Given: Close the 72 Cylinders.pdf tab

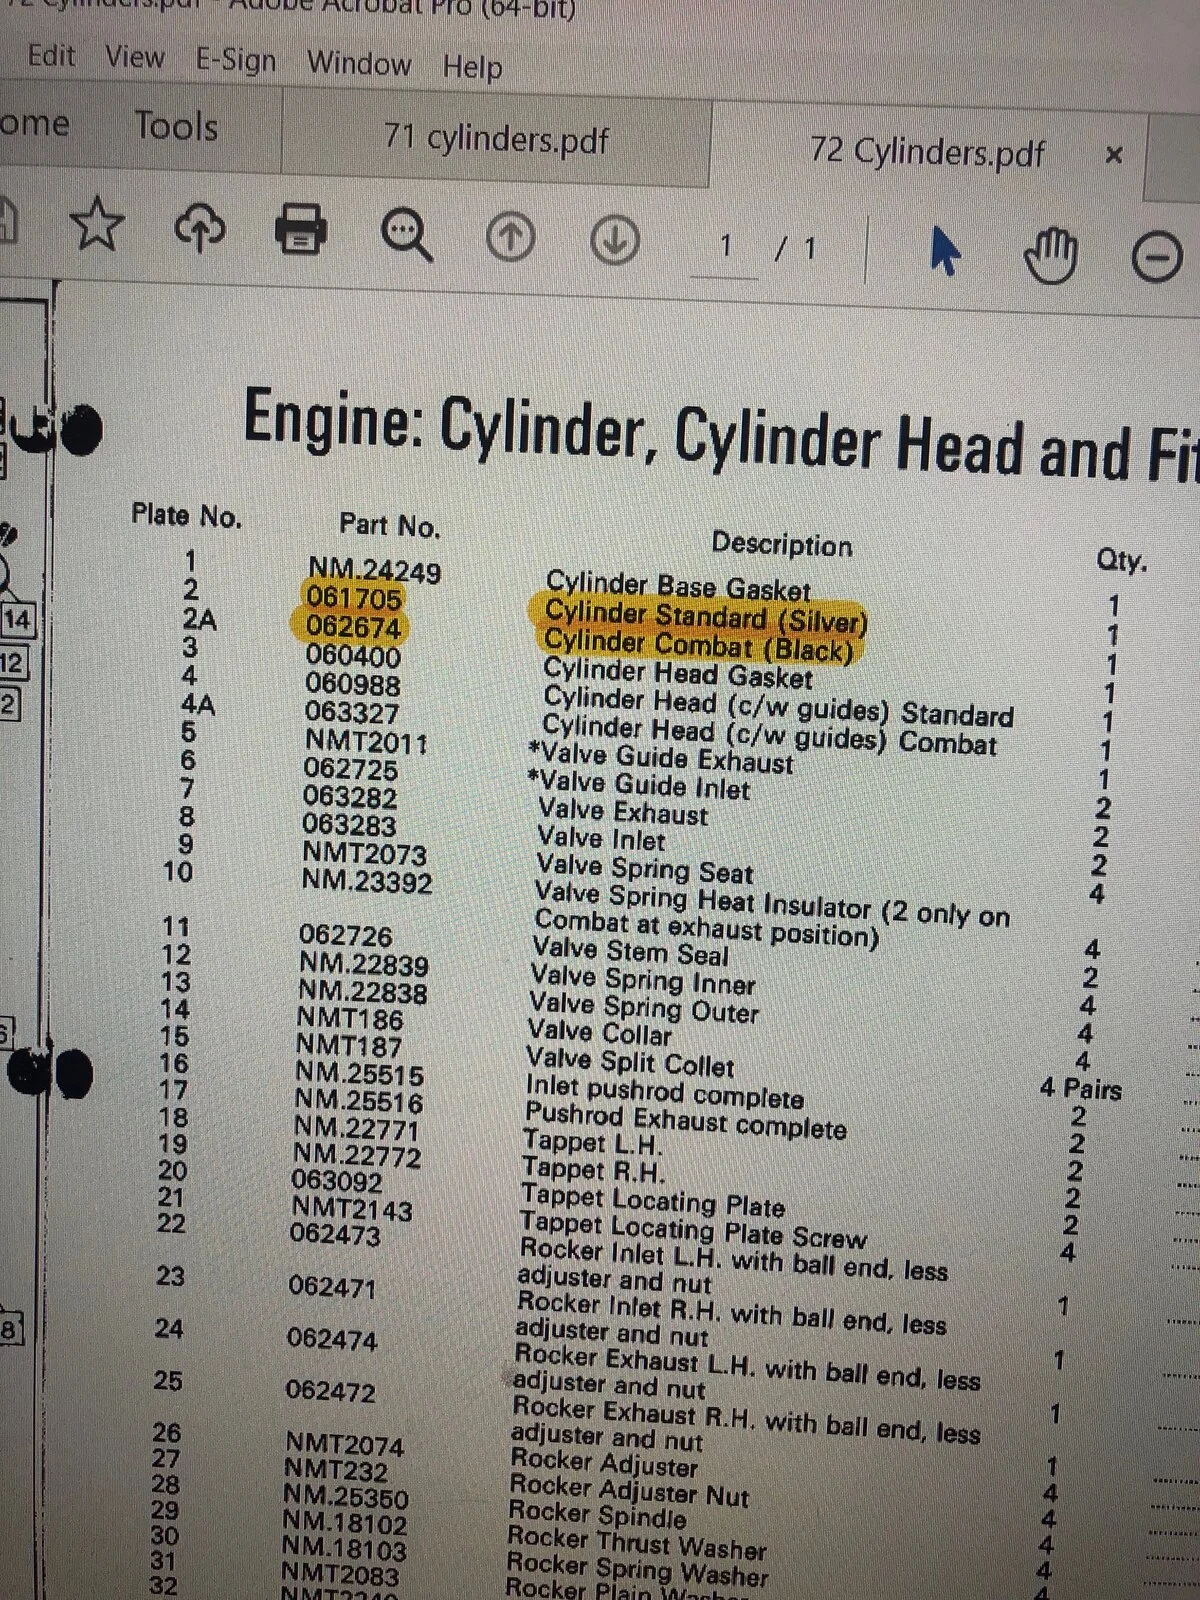Looking at the screenshot, I should (1114, 155).
